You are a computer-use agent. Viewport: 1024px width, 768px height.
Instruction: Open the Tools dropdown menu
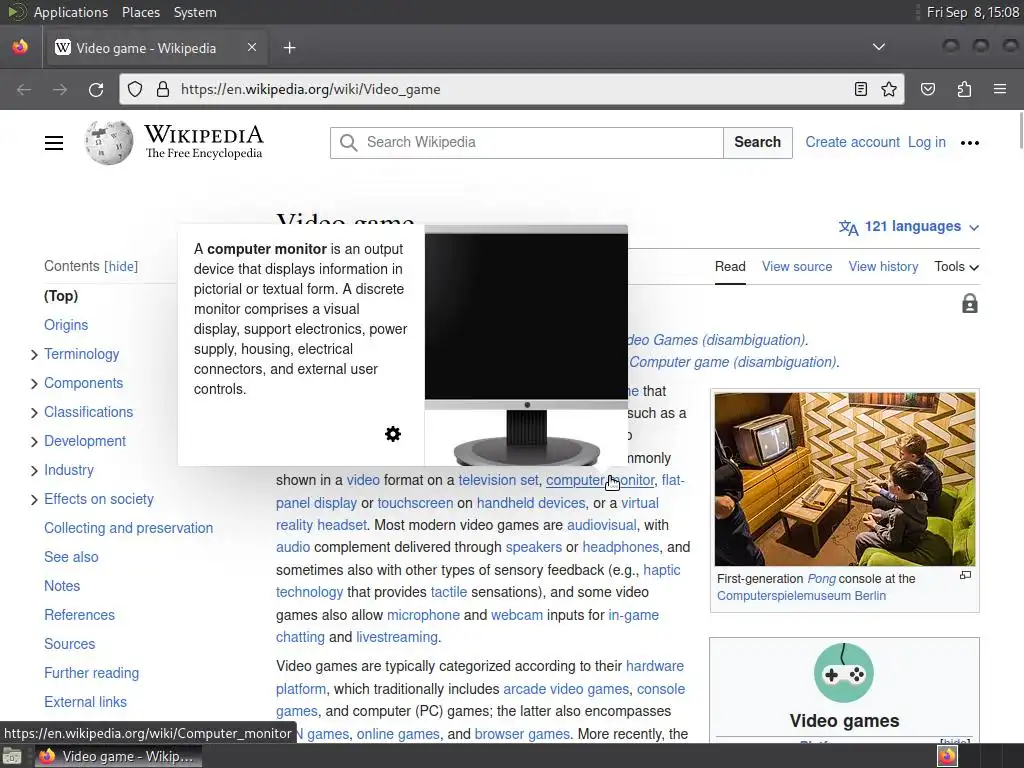click(956, 266)
